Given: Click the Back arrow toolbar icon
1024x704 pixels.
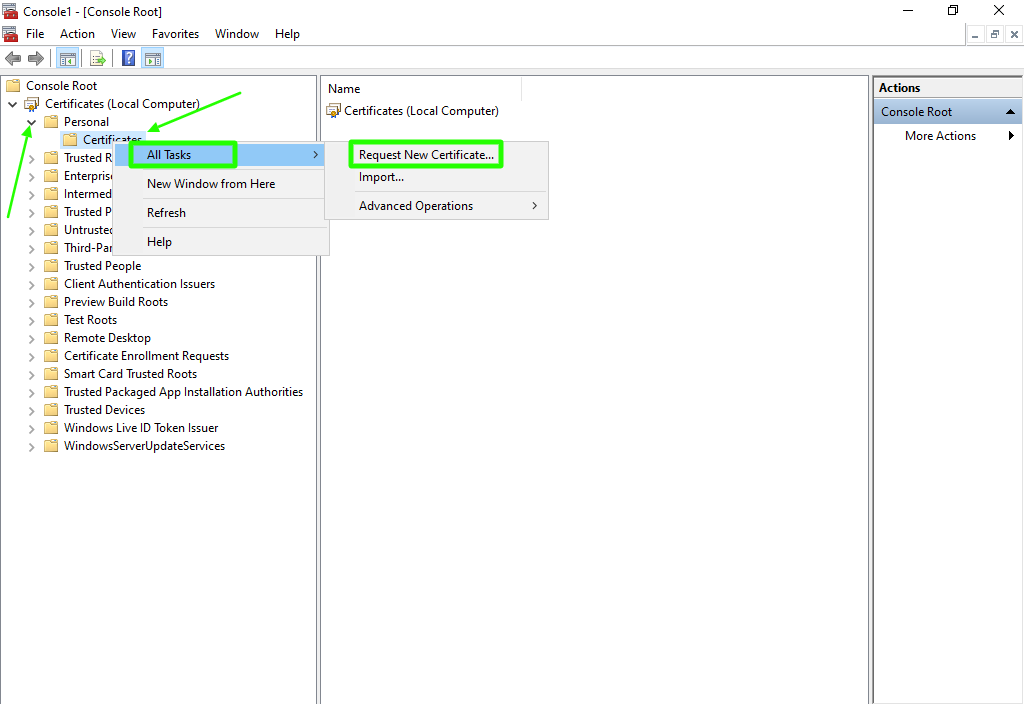Looking at the screenshot, I should 13,58.
